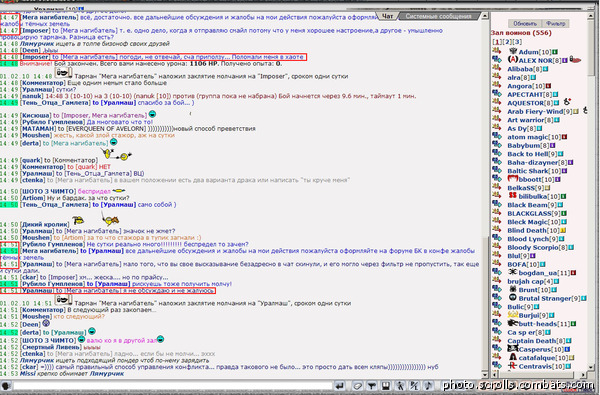Screen dimensions: 600x395
Task: Toggle the funnel chat filter icon
Action: point(372,386)
